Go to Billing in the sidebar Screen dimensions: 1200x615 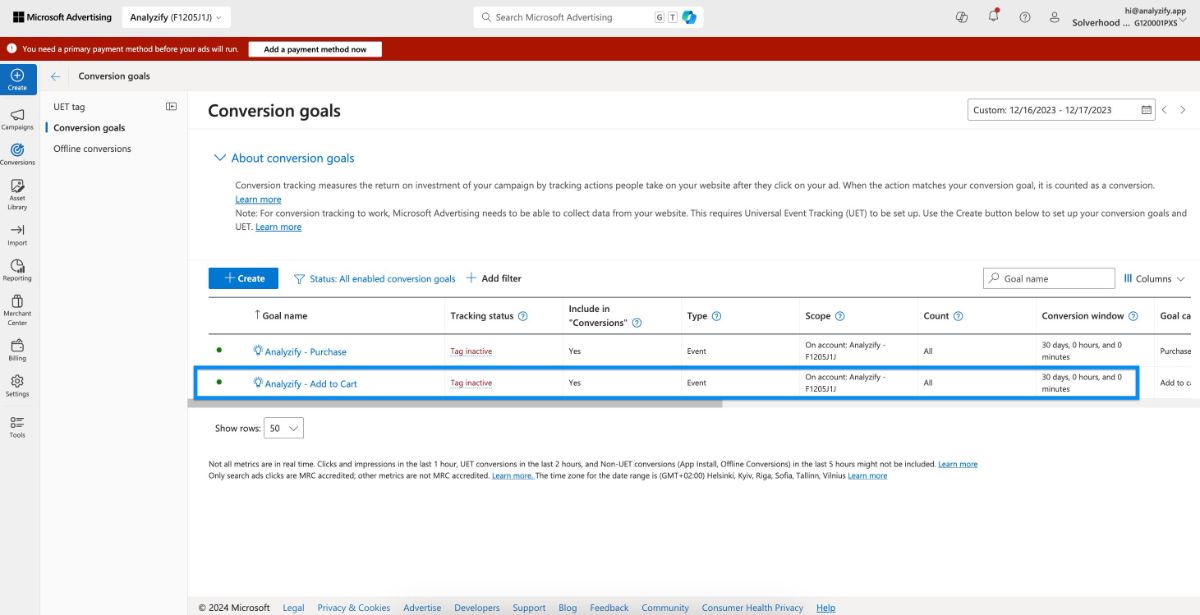click(x=17, y=349)
